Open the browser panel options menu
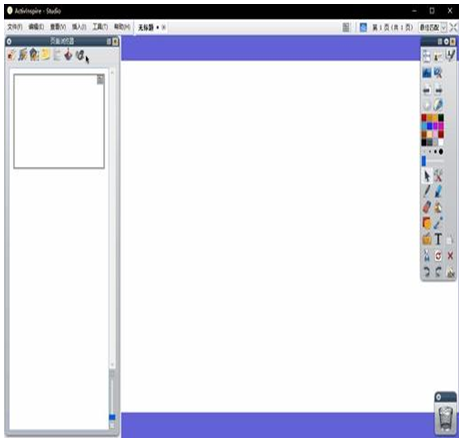463x442 pixels. coord(9,41)
